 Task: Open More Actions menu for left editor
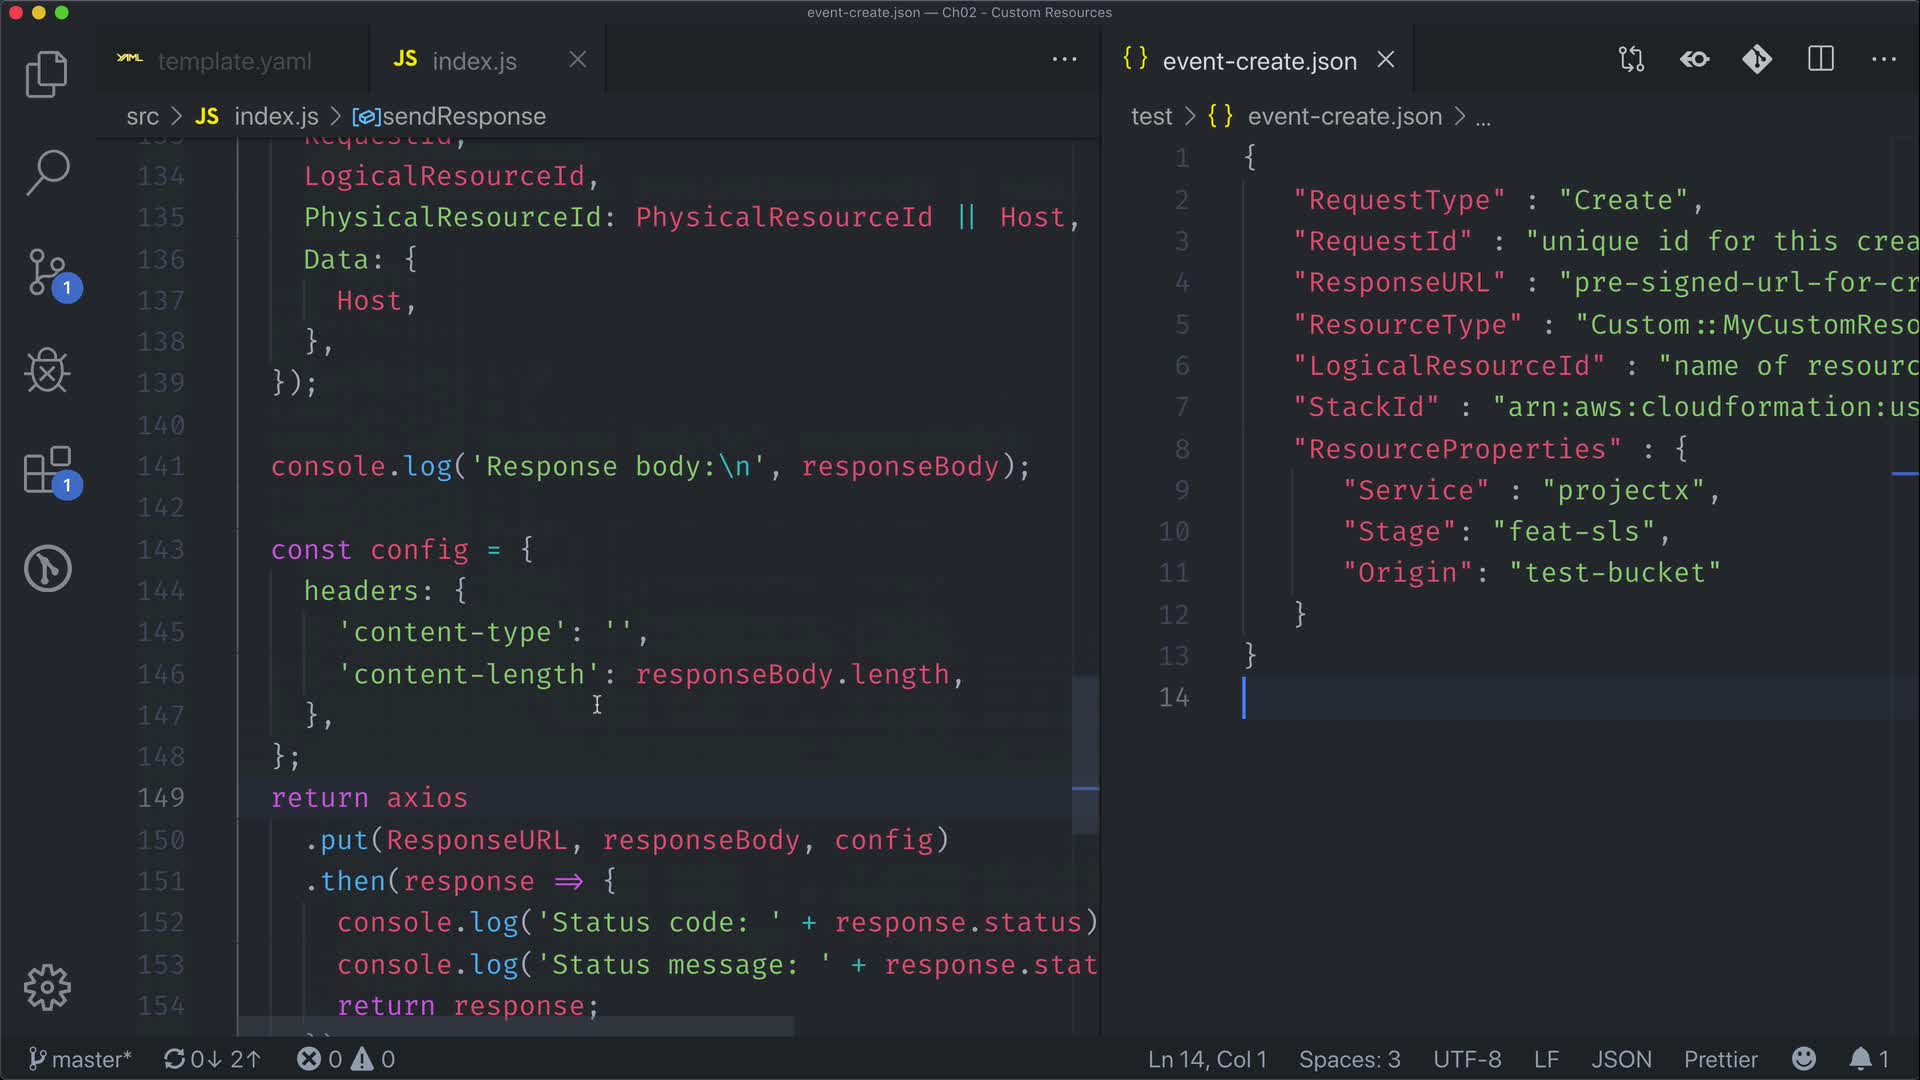pos(1064,60)
